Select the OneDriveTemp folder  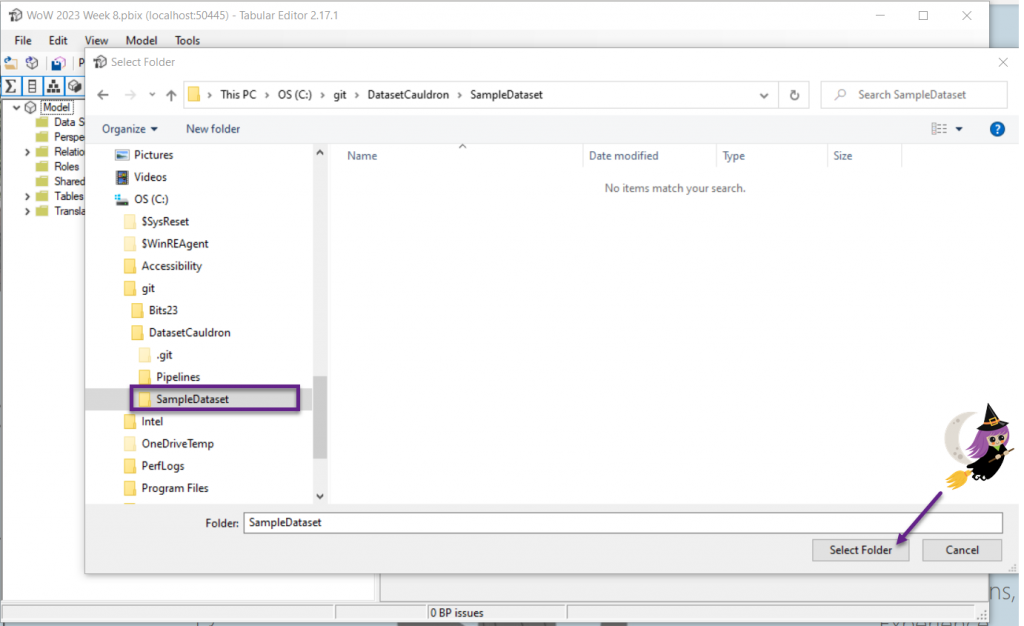(x=178, y=443)
